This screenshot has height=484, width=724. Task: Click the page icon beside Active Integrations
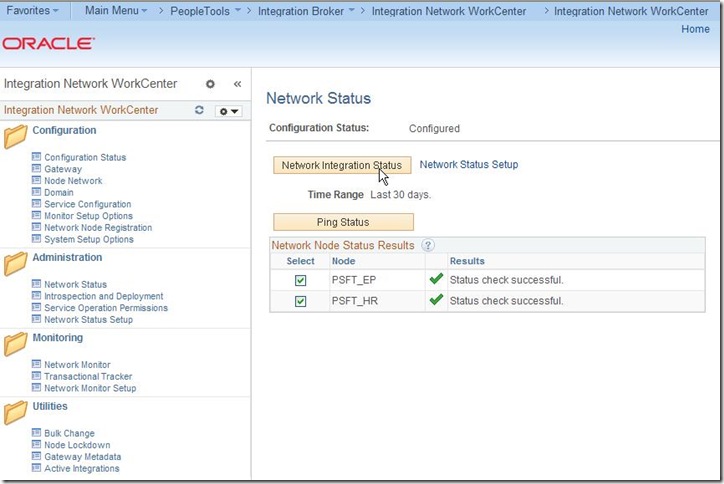[36, 468]
